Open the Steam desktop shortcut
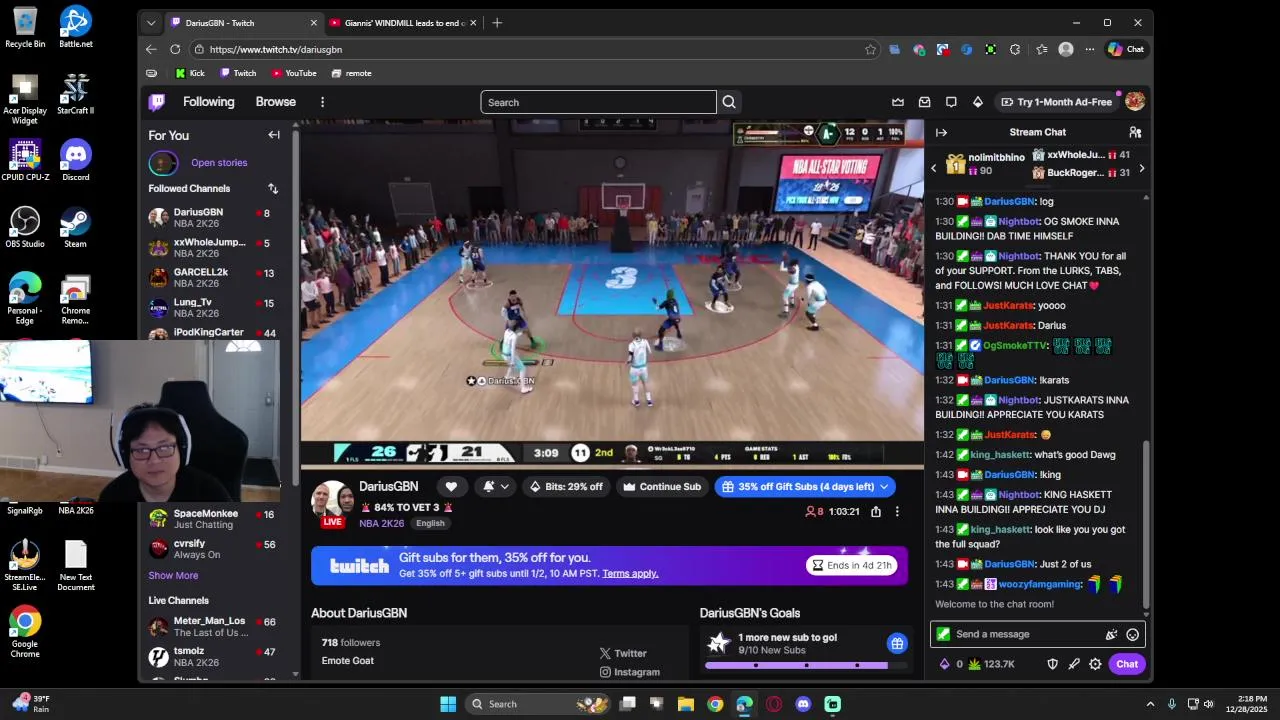Screen dimensions: 1280x720 (75, 227)
